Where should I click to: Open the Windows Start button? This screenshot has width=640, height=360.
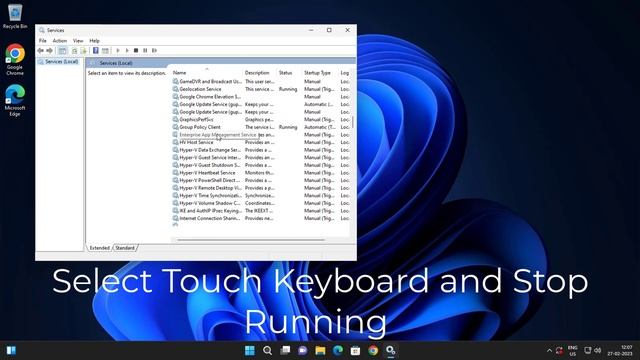[249, 350]
